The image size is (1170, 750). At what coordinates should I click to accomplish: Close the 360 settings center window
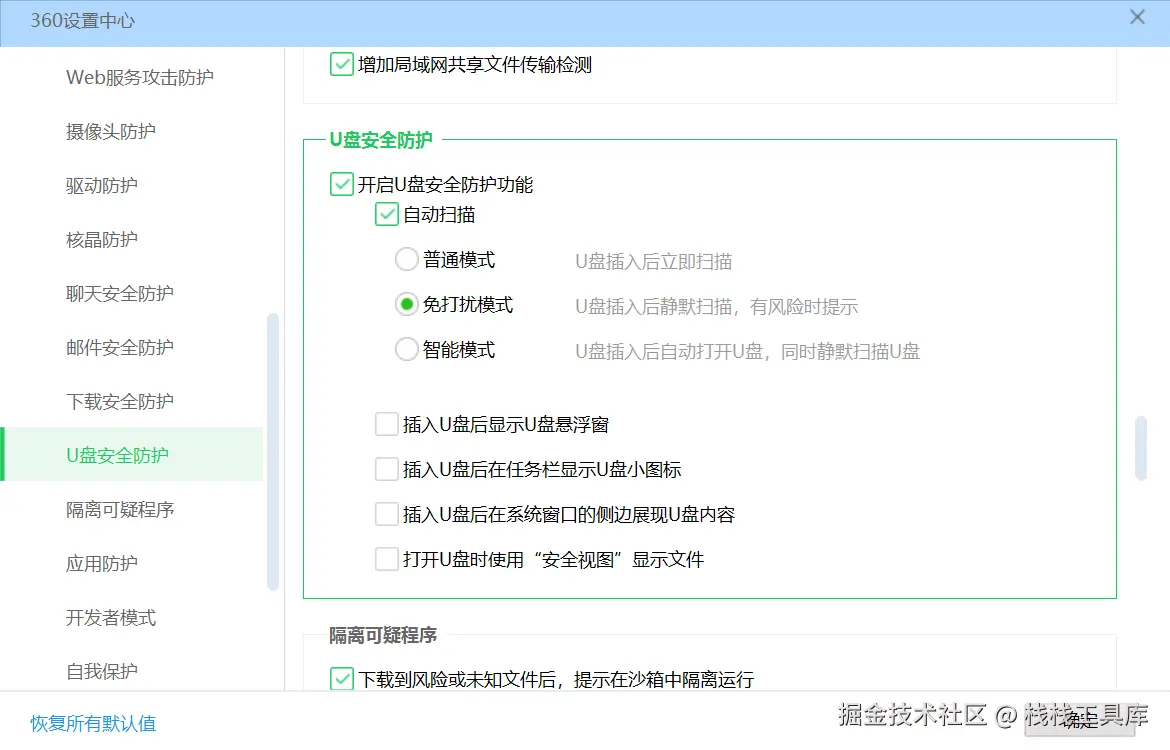click(x=1137, y=17)
